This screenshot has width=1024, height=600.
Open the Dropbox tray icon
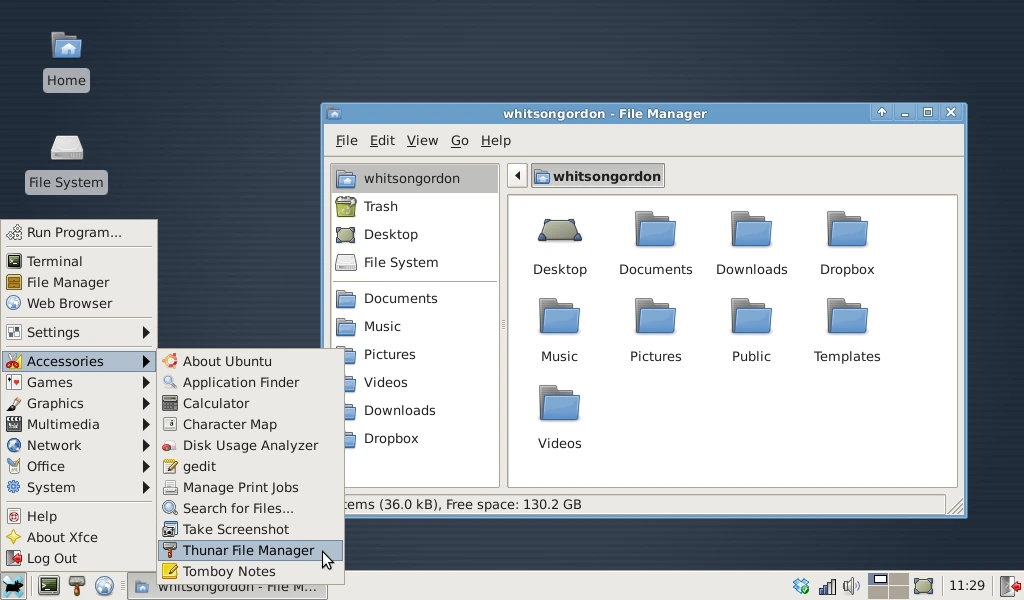point(801,586)
